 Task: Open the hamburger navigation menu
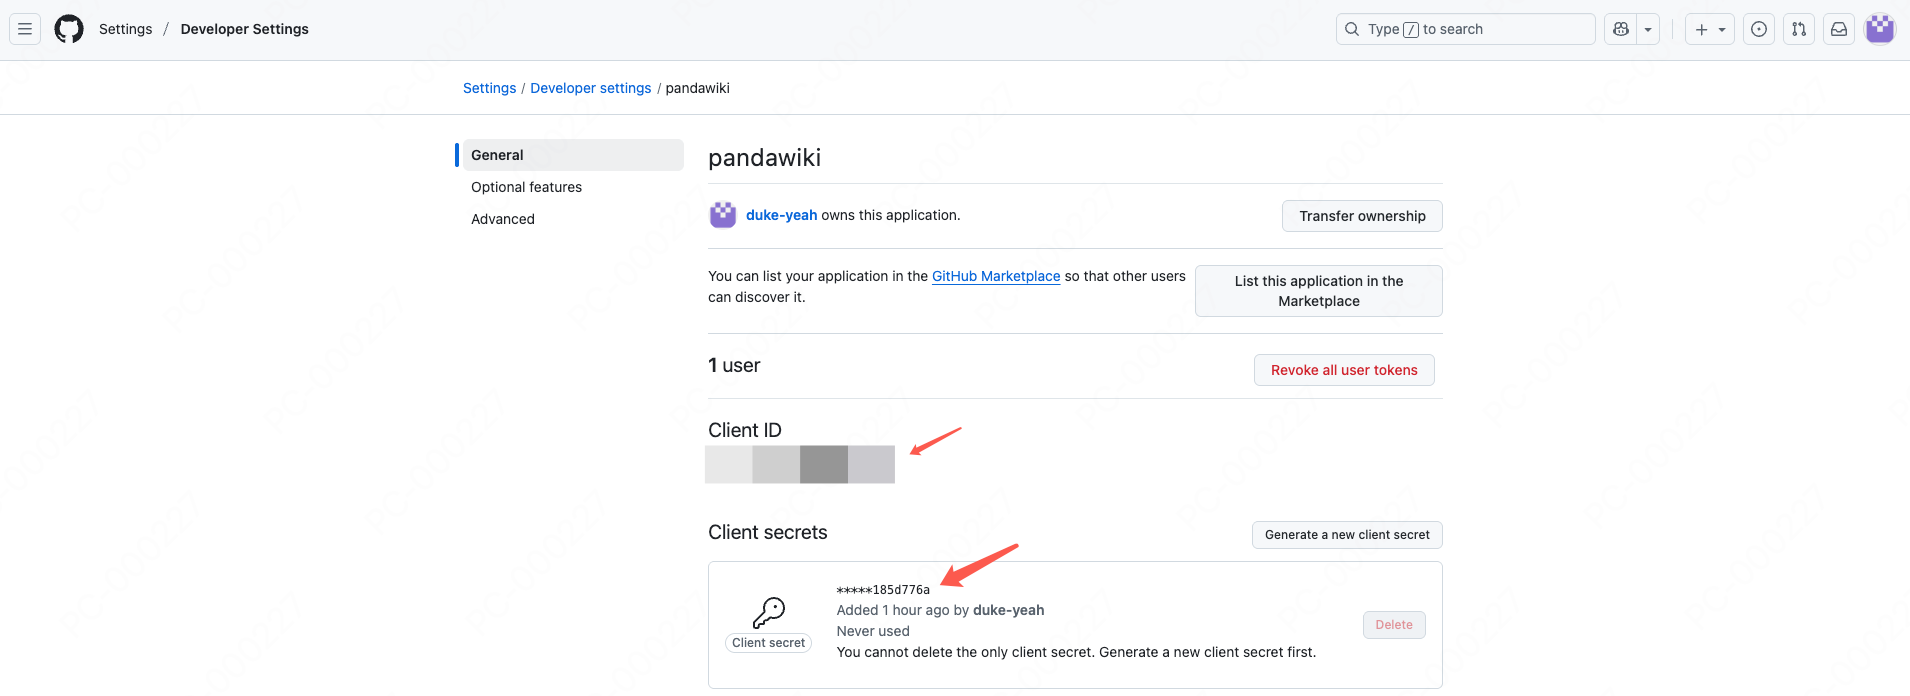(x=25, y=29)
